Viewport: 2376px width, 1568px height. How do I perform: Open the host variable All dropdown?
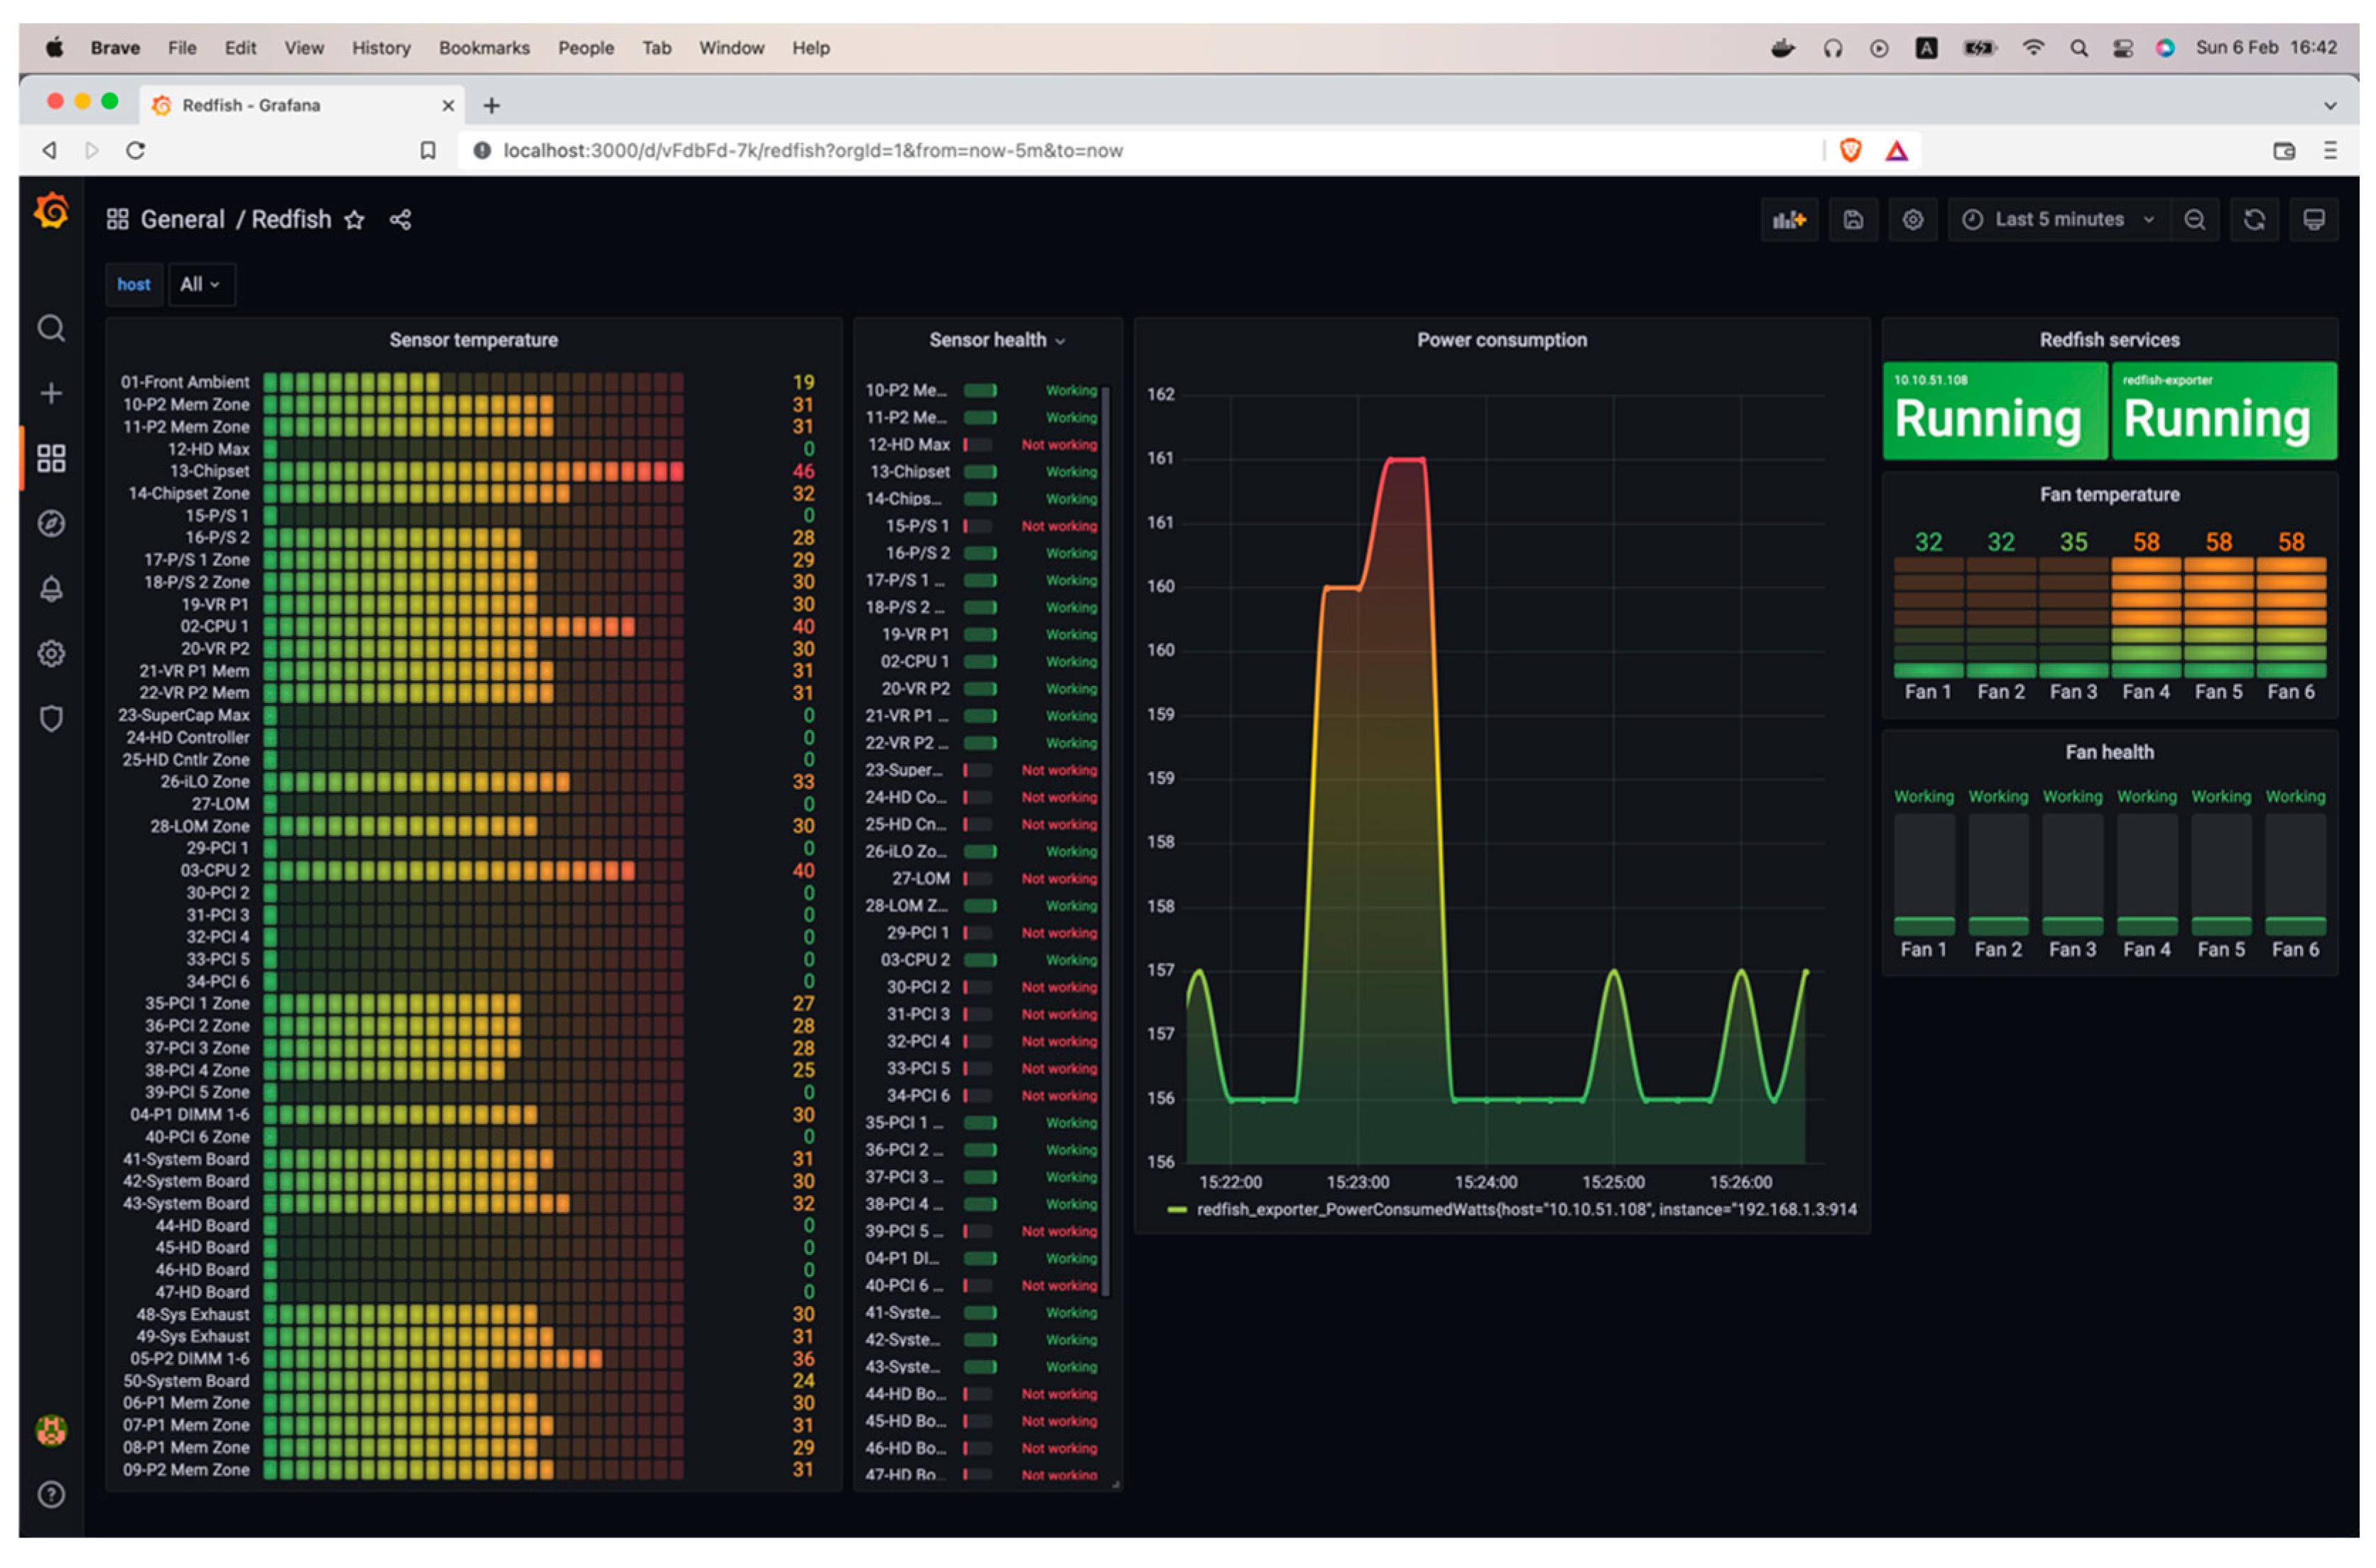click(x=200, y=285)
